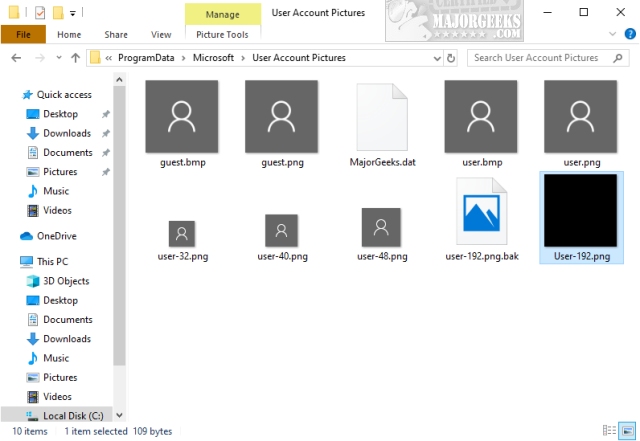Switch to the View ribbon tab
The width and height of the screenshot is (640, 441).
point(161,35)
